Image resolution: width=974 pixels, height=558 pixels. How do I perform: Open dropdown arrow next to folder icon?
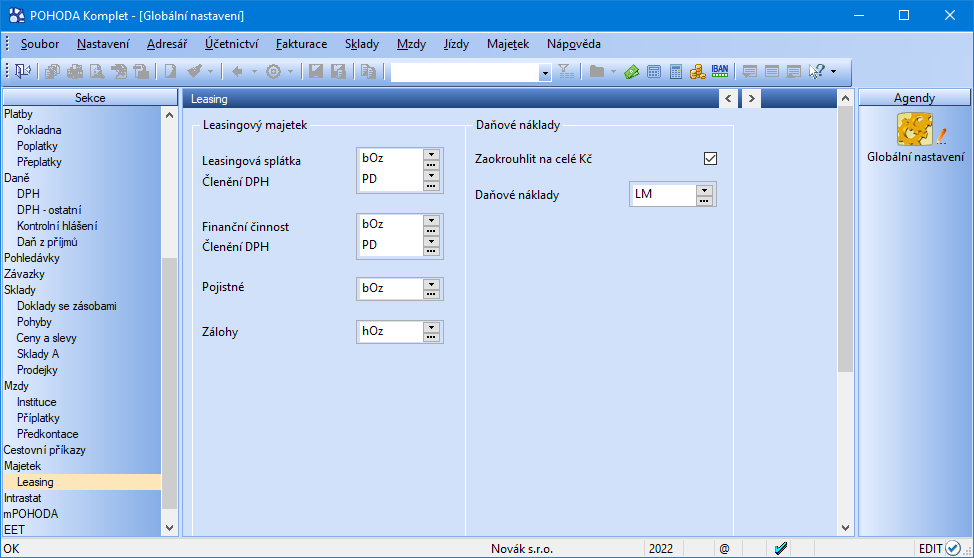click(612, 71)
